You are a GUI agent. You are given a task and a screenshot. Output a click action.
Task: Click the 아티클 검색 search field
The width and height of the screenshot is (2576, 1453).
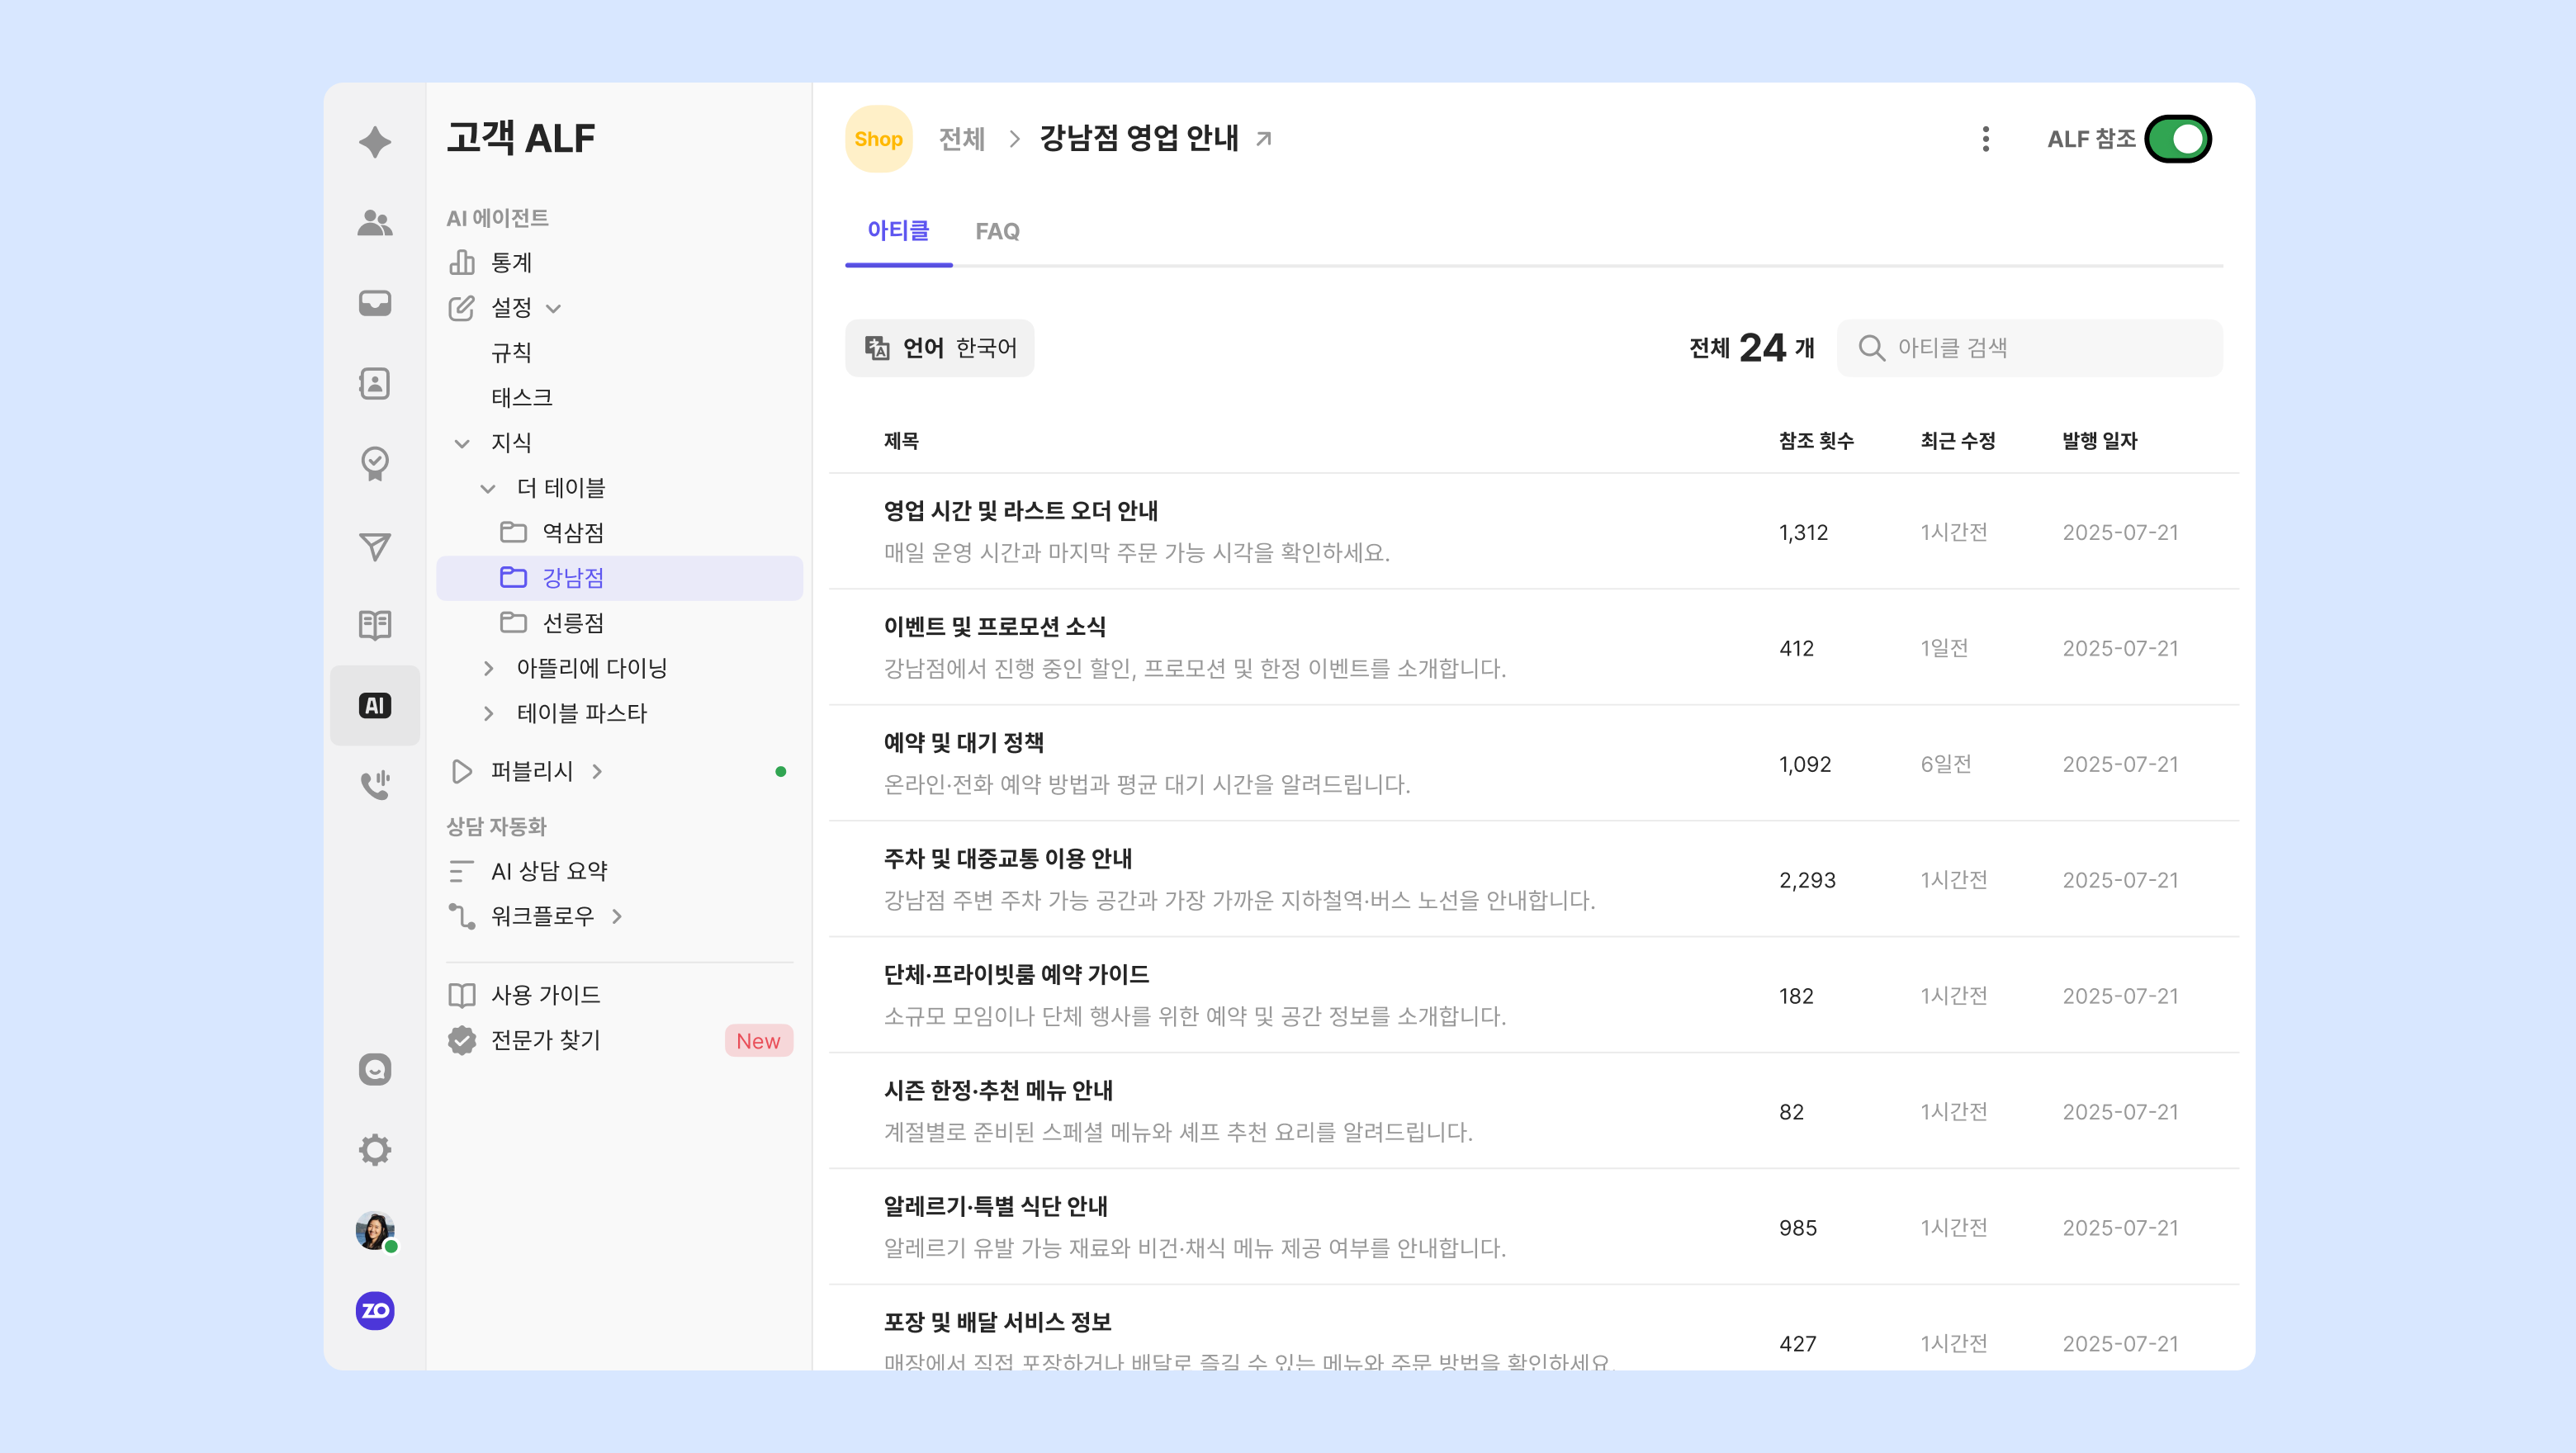[x=2040, y=348]
